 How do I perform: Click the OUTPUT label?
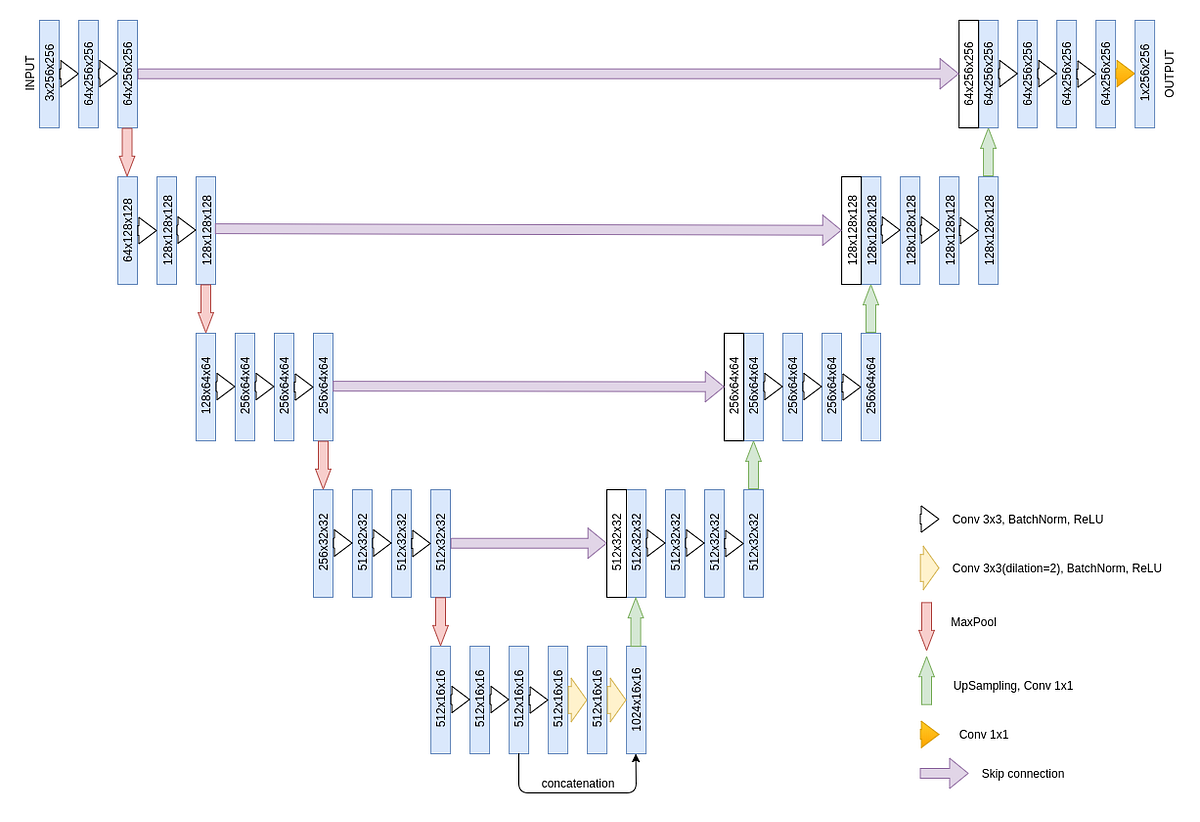point(1170,73)
